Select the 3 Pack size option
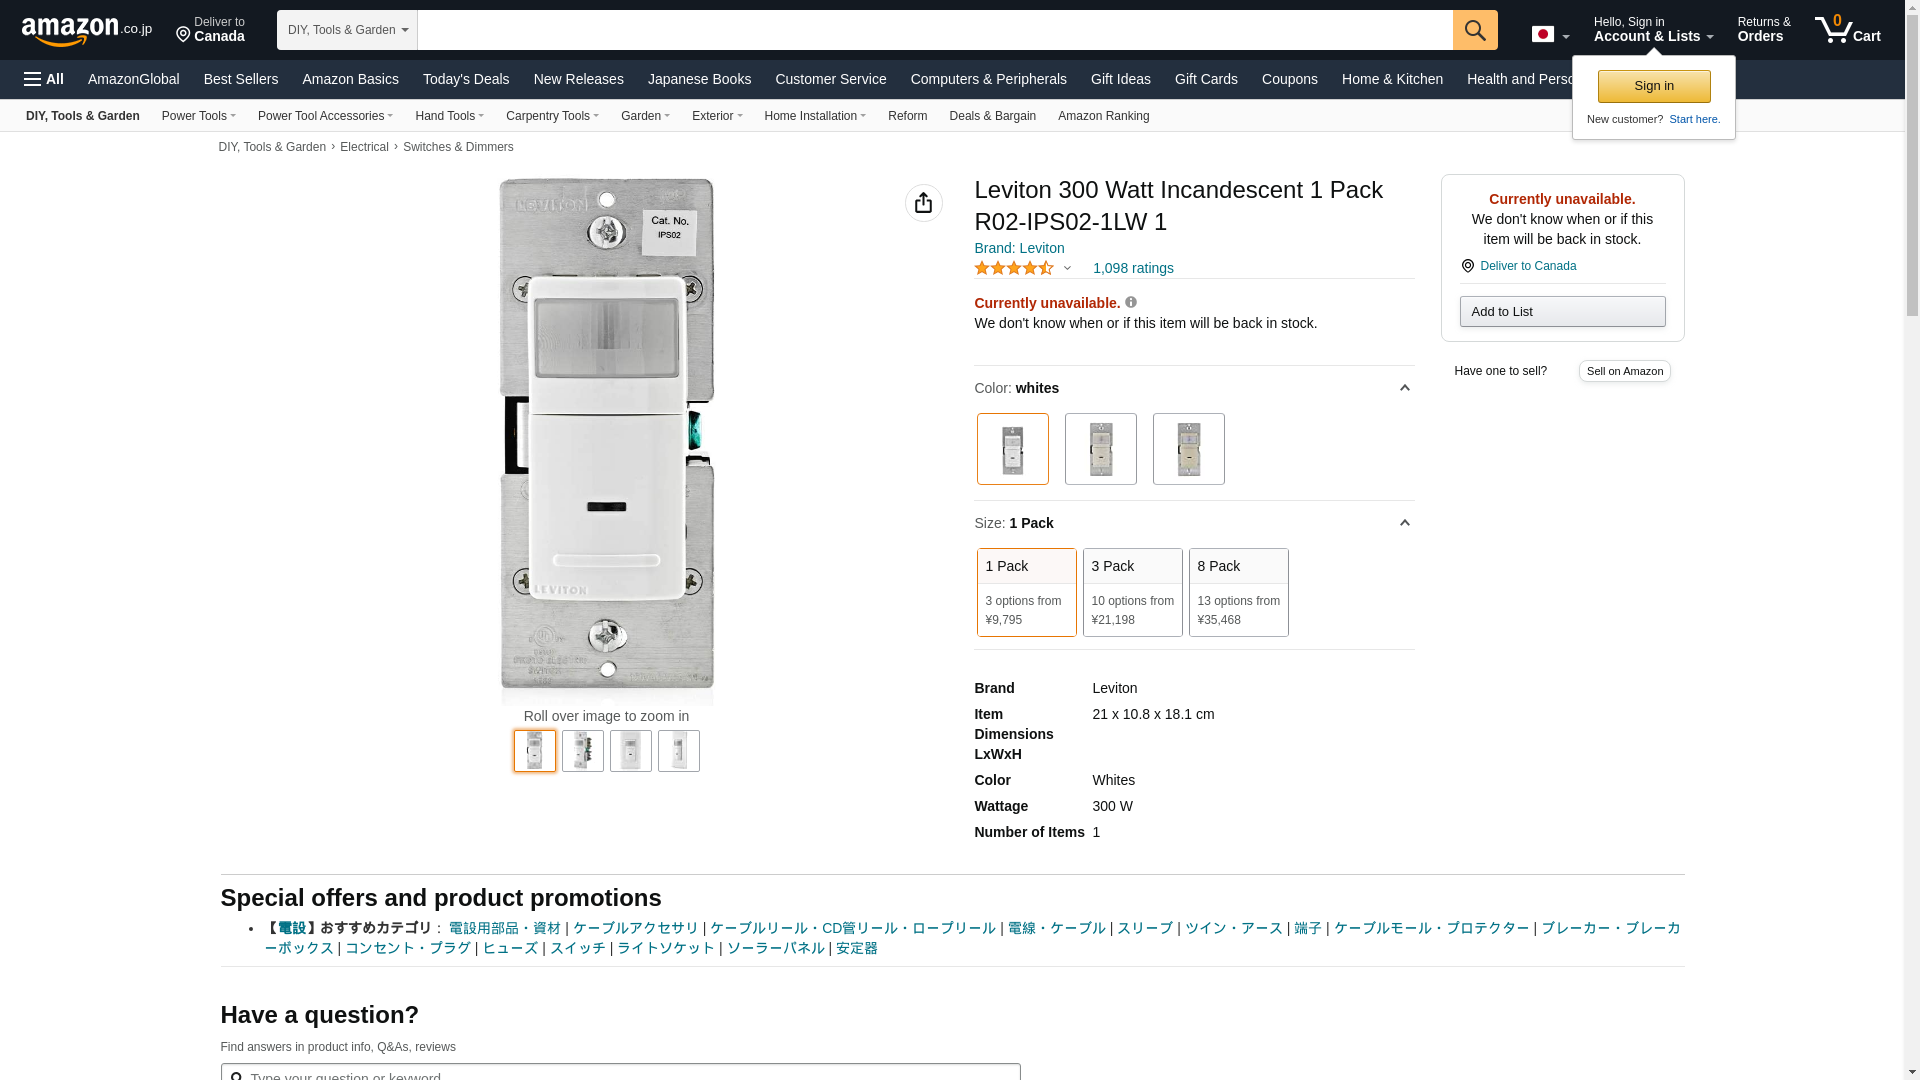The image size is (1920, 1080). [1132, 592]
